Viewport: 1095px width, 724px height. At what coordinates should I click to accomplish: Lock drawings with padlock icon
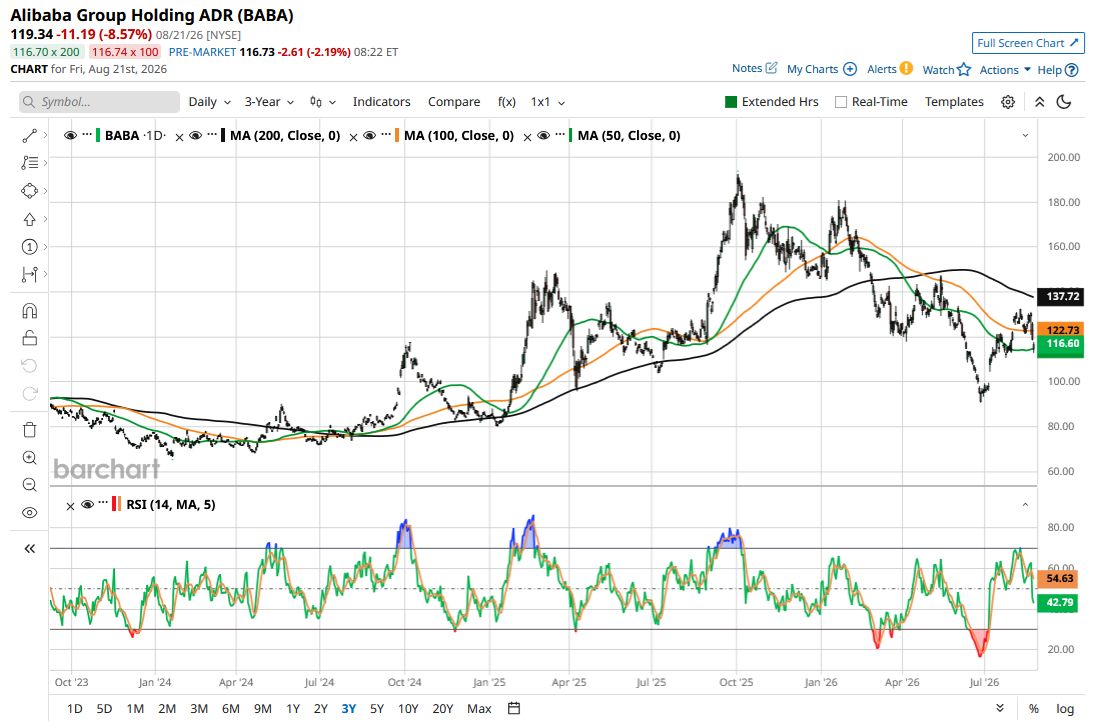[x=29, y=338]
